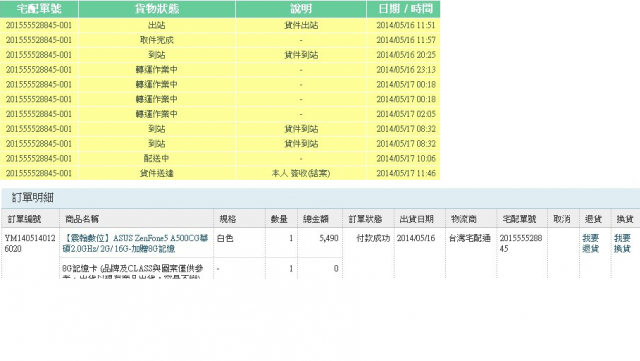Image resolution: width=640 pixels, height=361 pixels.
Task: Click 貨件到站 description in the 20:25 row
Action: tap(301, 55)
